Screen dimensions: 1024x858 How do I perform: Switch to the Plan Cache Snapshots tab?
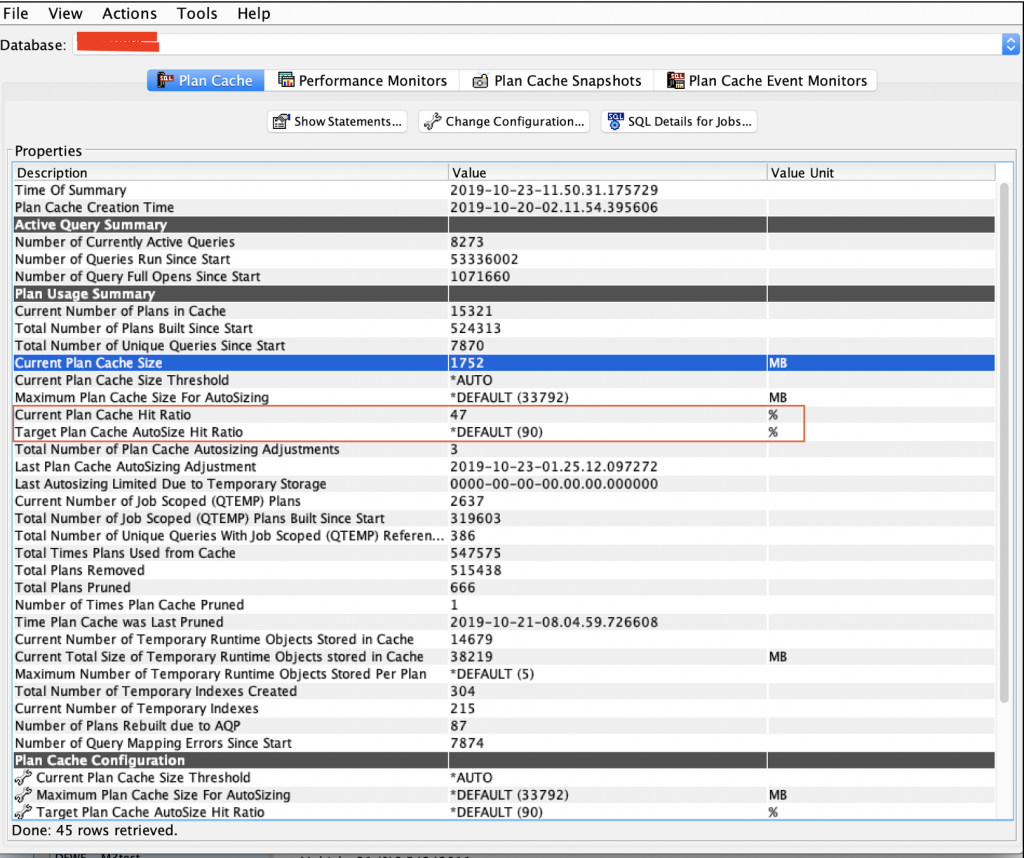567,81
